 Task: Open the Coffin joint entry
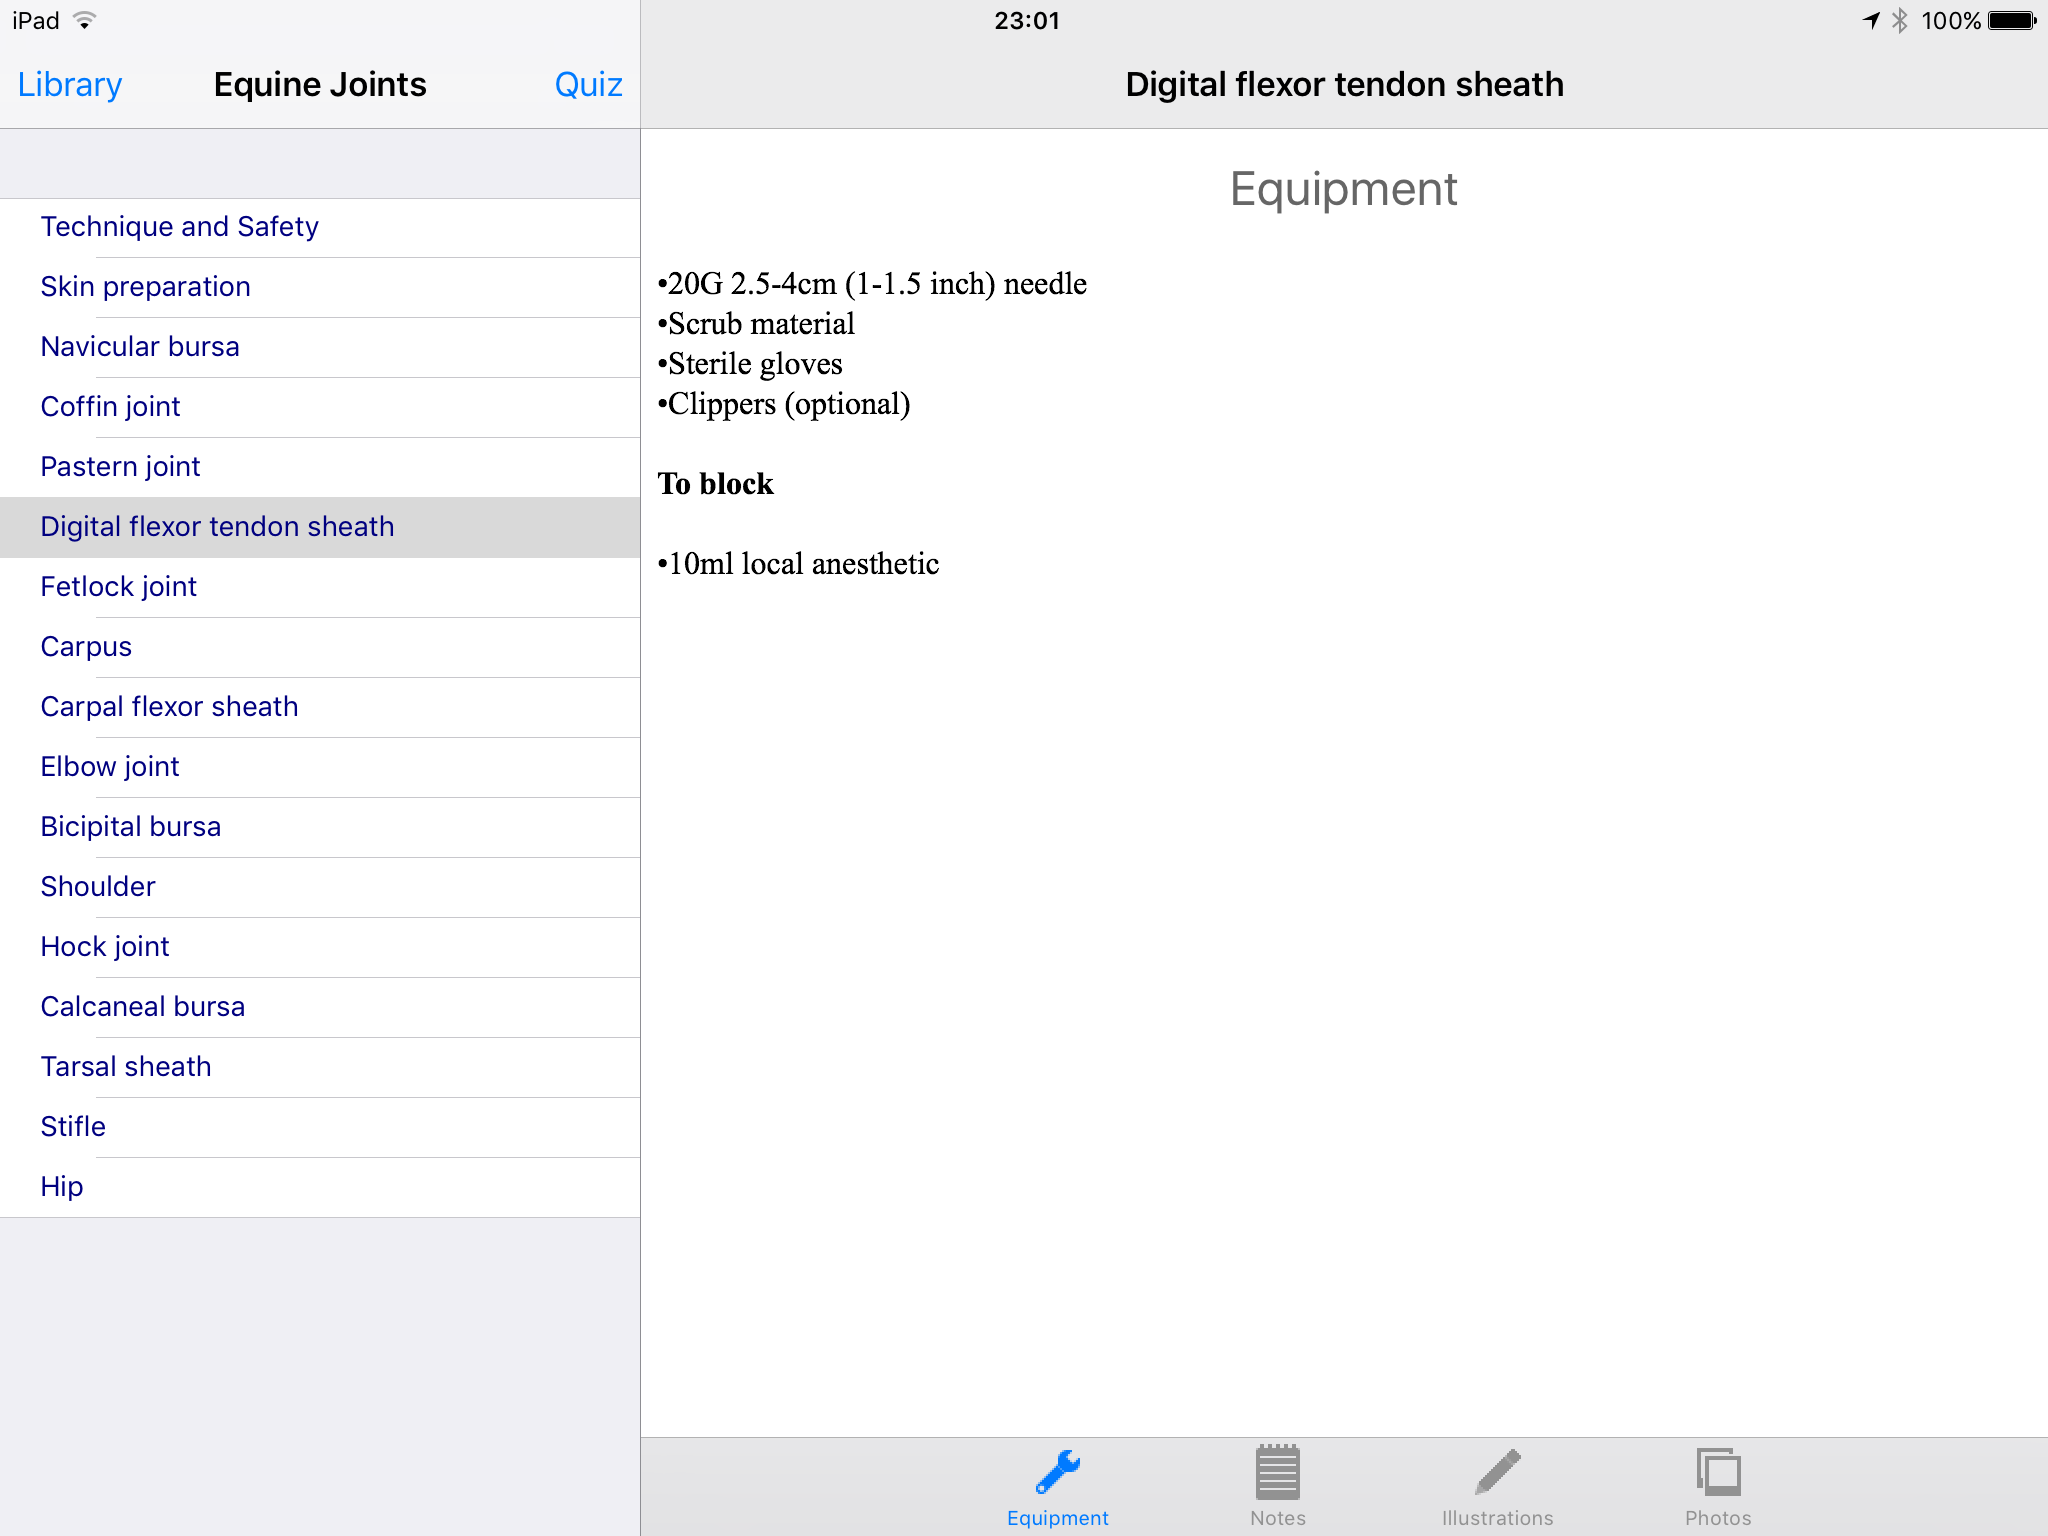320,407
